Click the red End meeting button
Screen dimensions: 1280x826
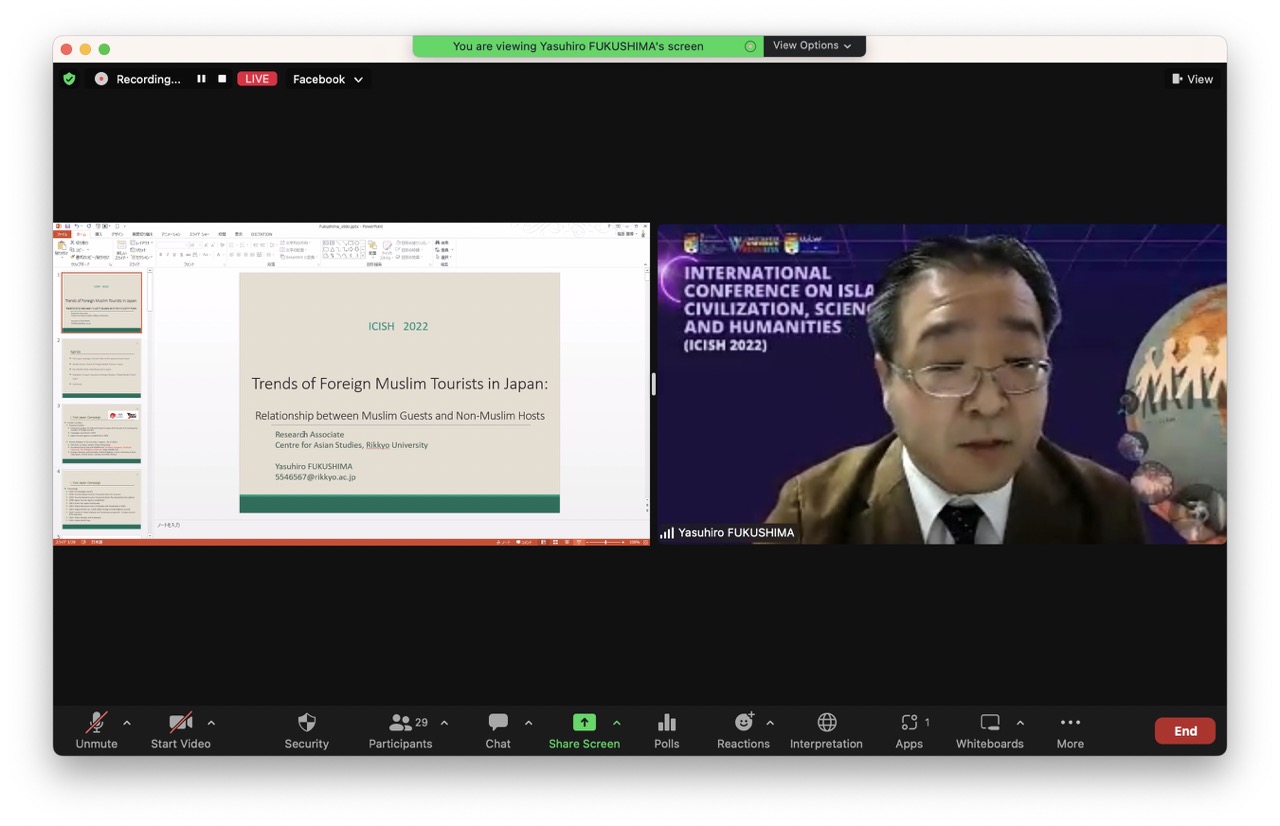(x=1185, y=731)
